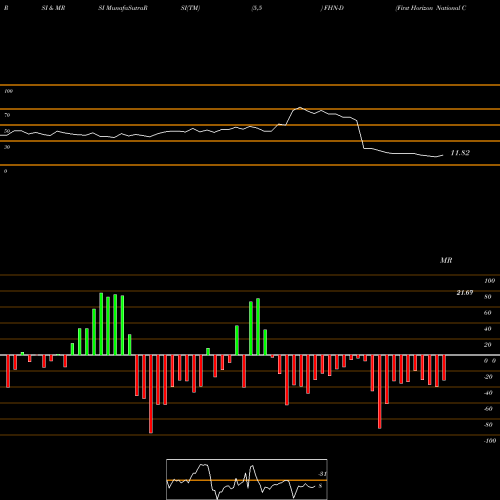Click the "-100" label on the MR axis
Screen dimensions: 500x500
click(x=490, y=441)
